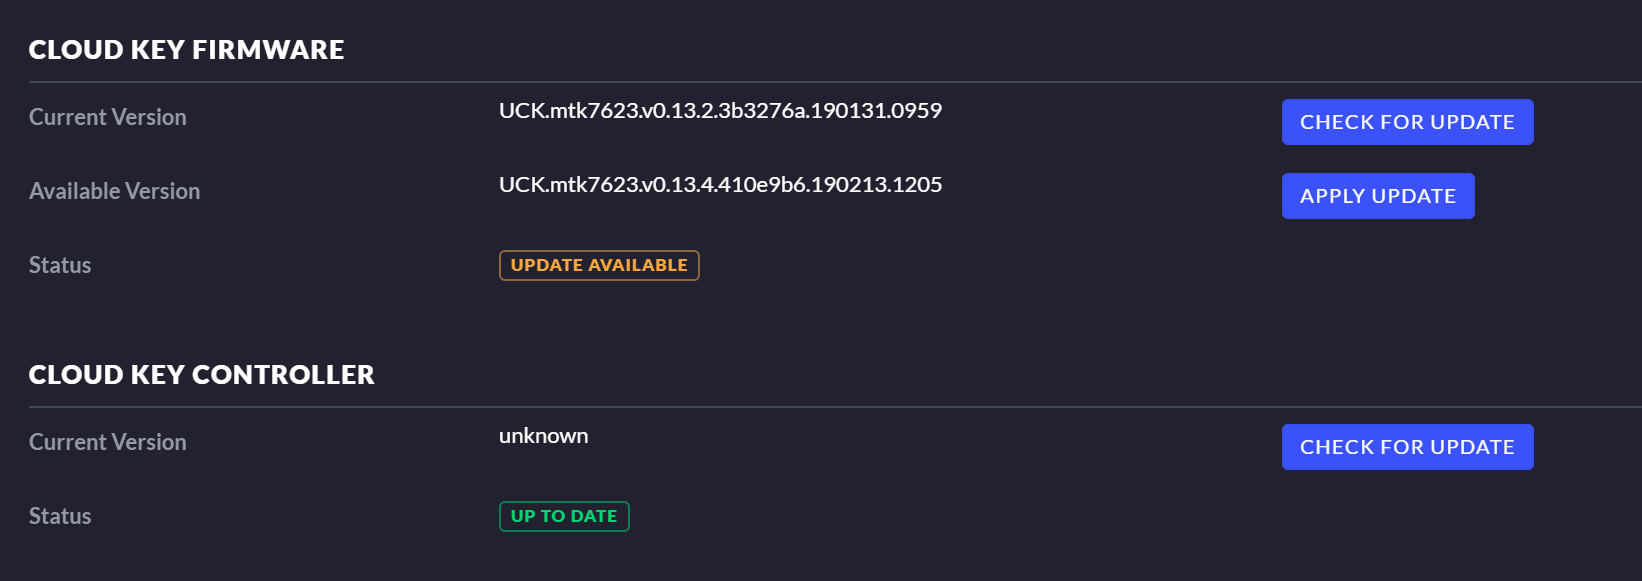This screenshot has height=581, width=1642.
Task: Click the divider under Cloud Key Firmware heading
Action: pyautogui.click(x=800, y=82)
